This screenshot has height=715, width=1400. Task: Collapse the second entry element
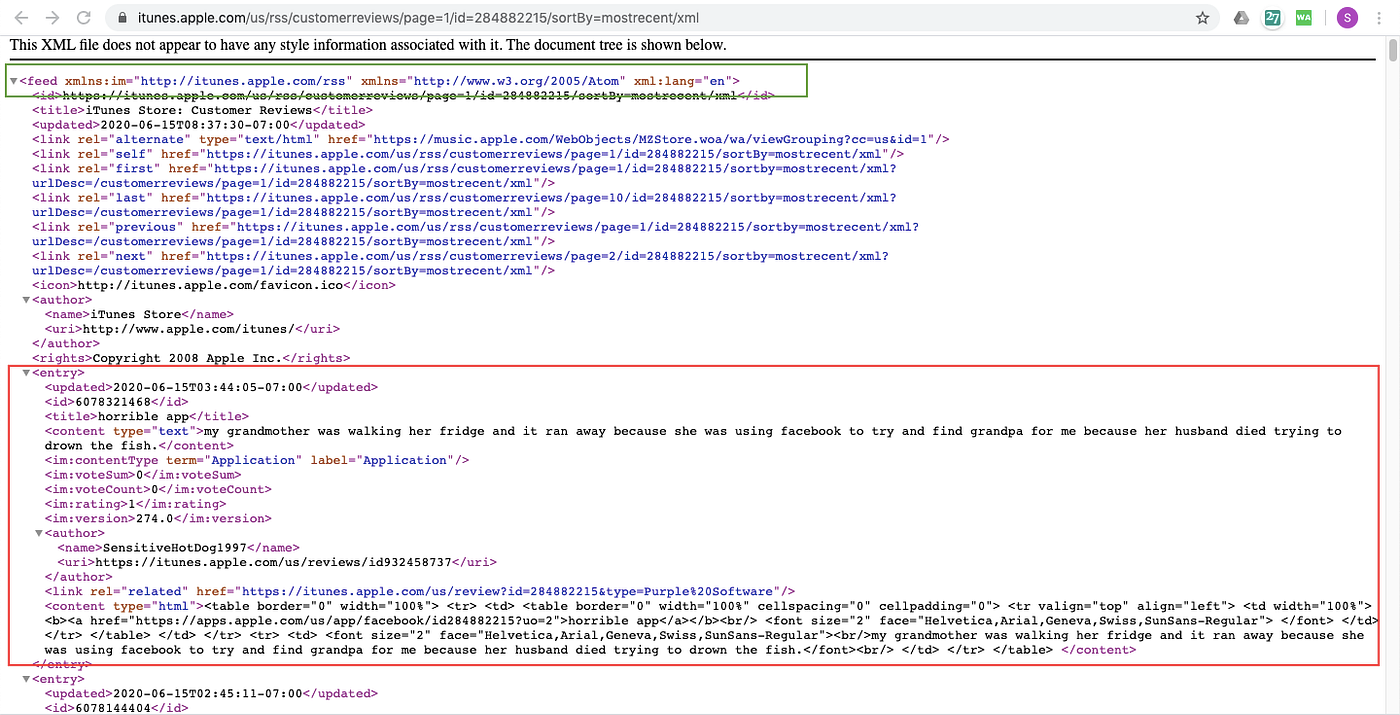[25, 678]
